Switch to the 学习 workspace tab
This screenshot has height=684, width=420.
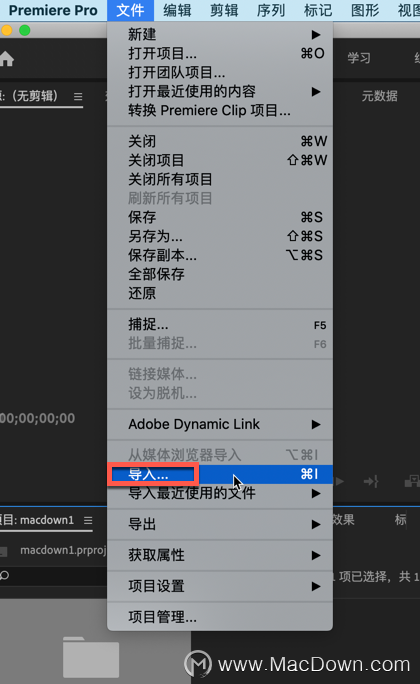point(359,58)
